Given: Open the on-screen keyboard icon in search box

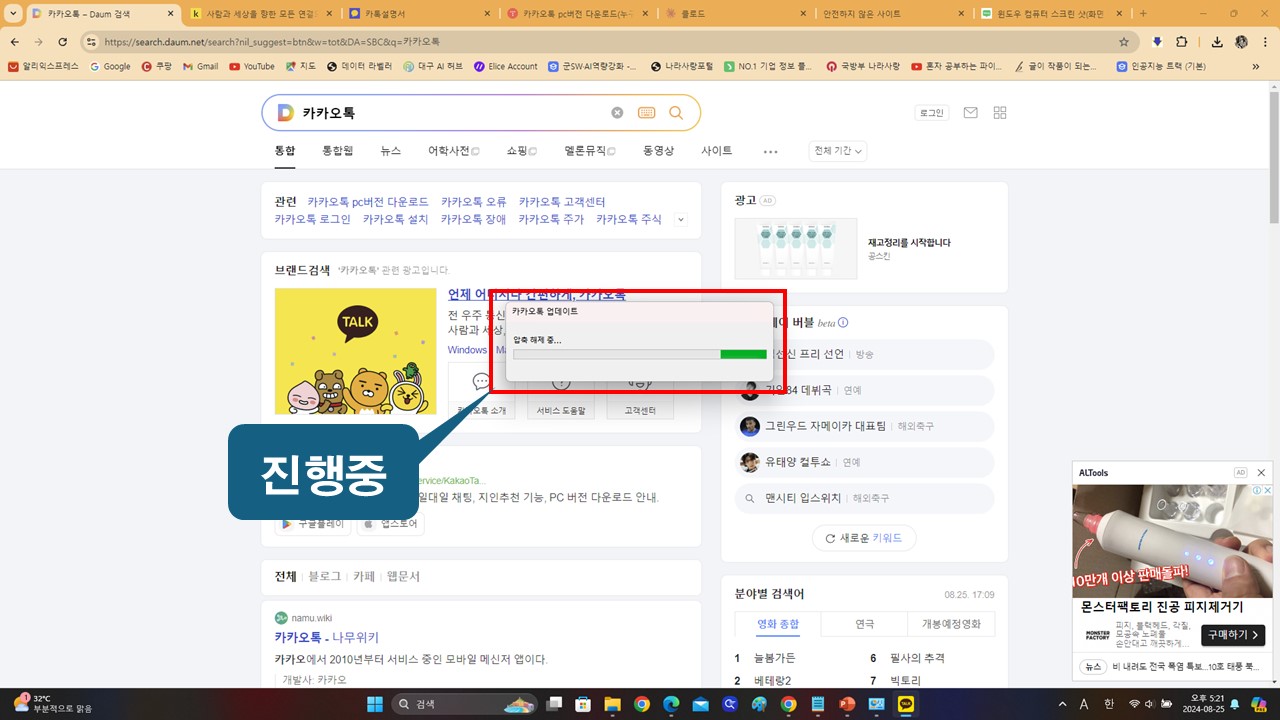Looking at the screenshot, I should 646,113.
